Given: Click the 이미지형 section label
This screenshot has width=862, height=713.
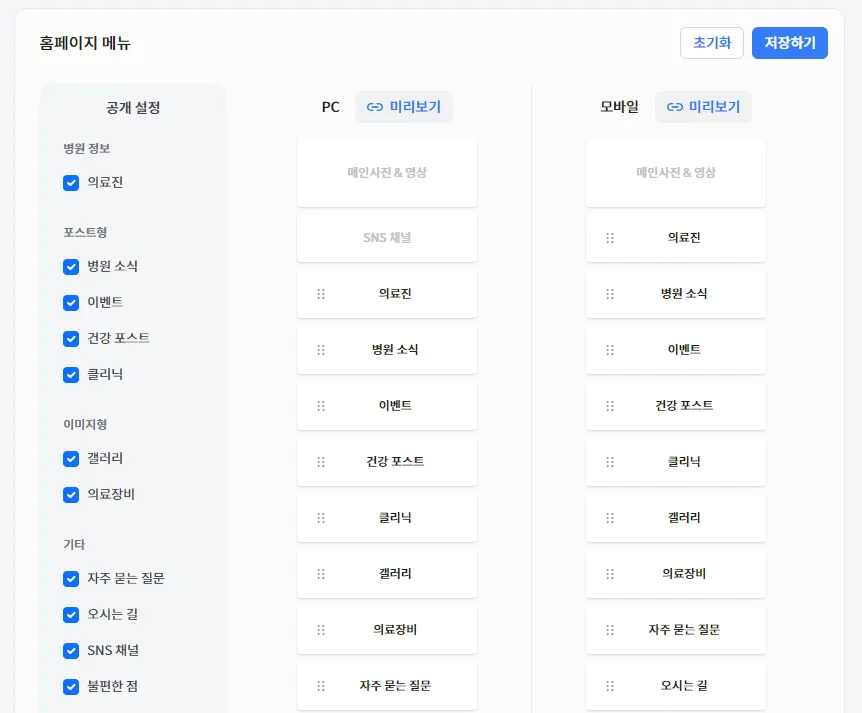Looking at the screenshot, I should coord(85,424).
